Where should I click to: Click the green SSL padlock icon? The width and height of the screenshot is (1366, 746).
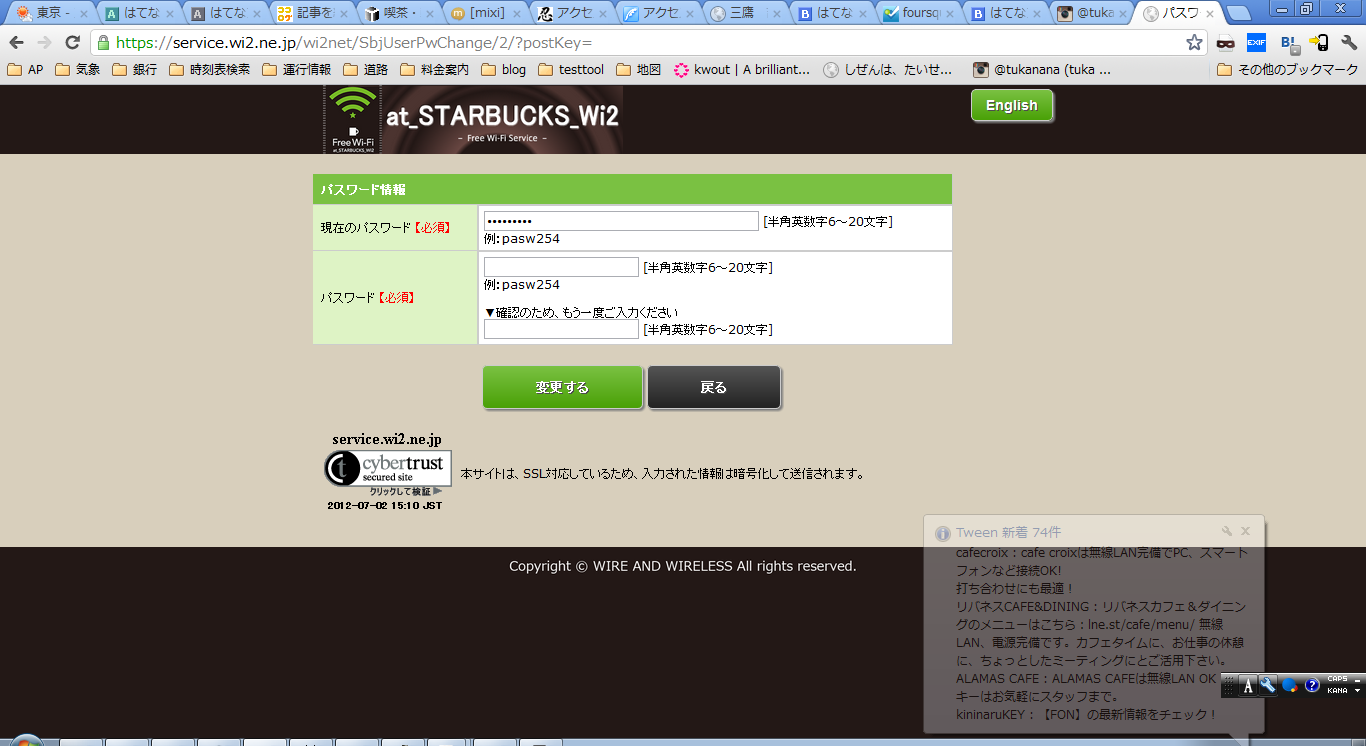[103, 43]
